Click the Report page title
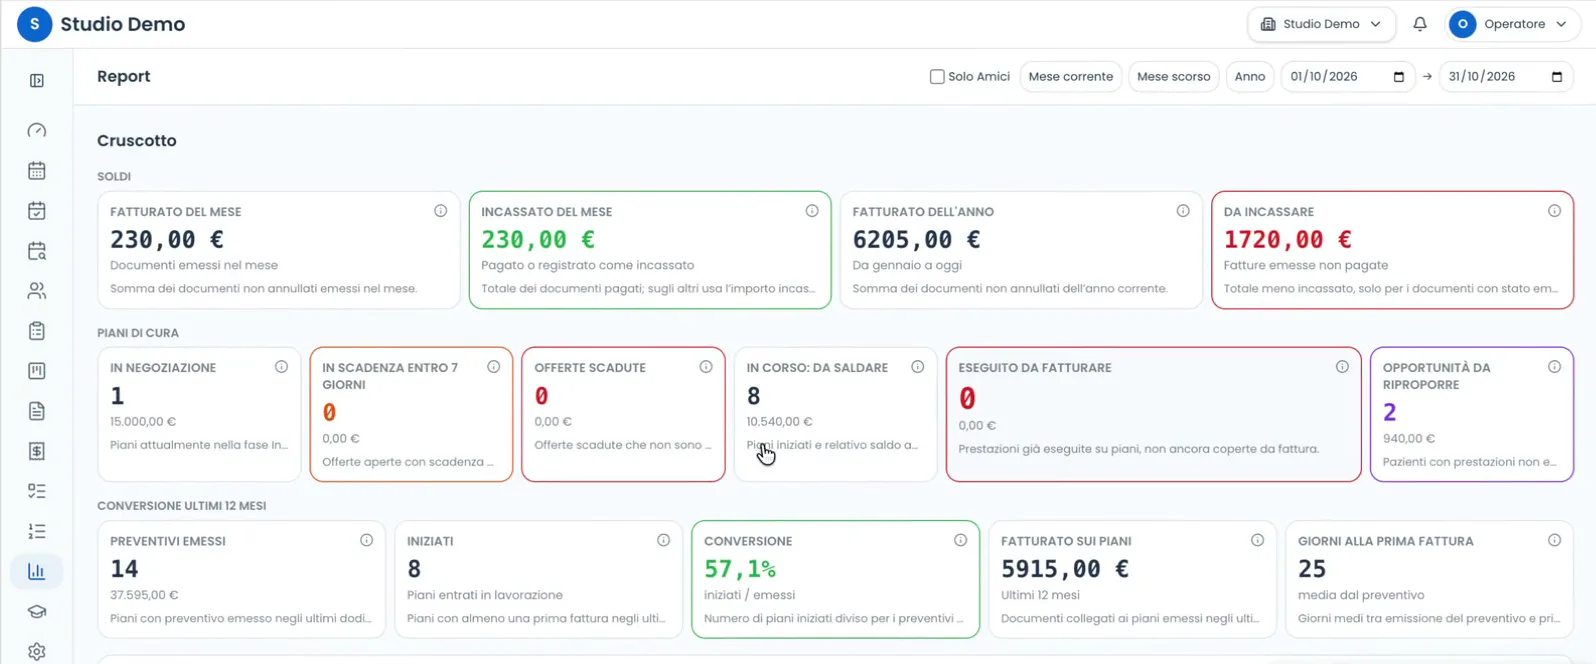1596x664 pixels. coord(124,77)
